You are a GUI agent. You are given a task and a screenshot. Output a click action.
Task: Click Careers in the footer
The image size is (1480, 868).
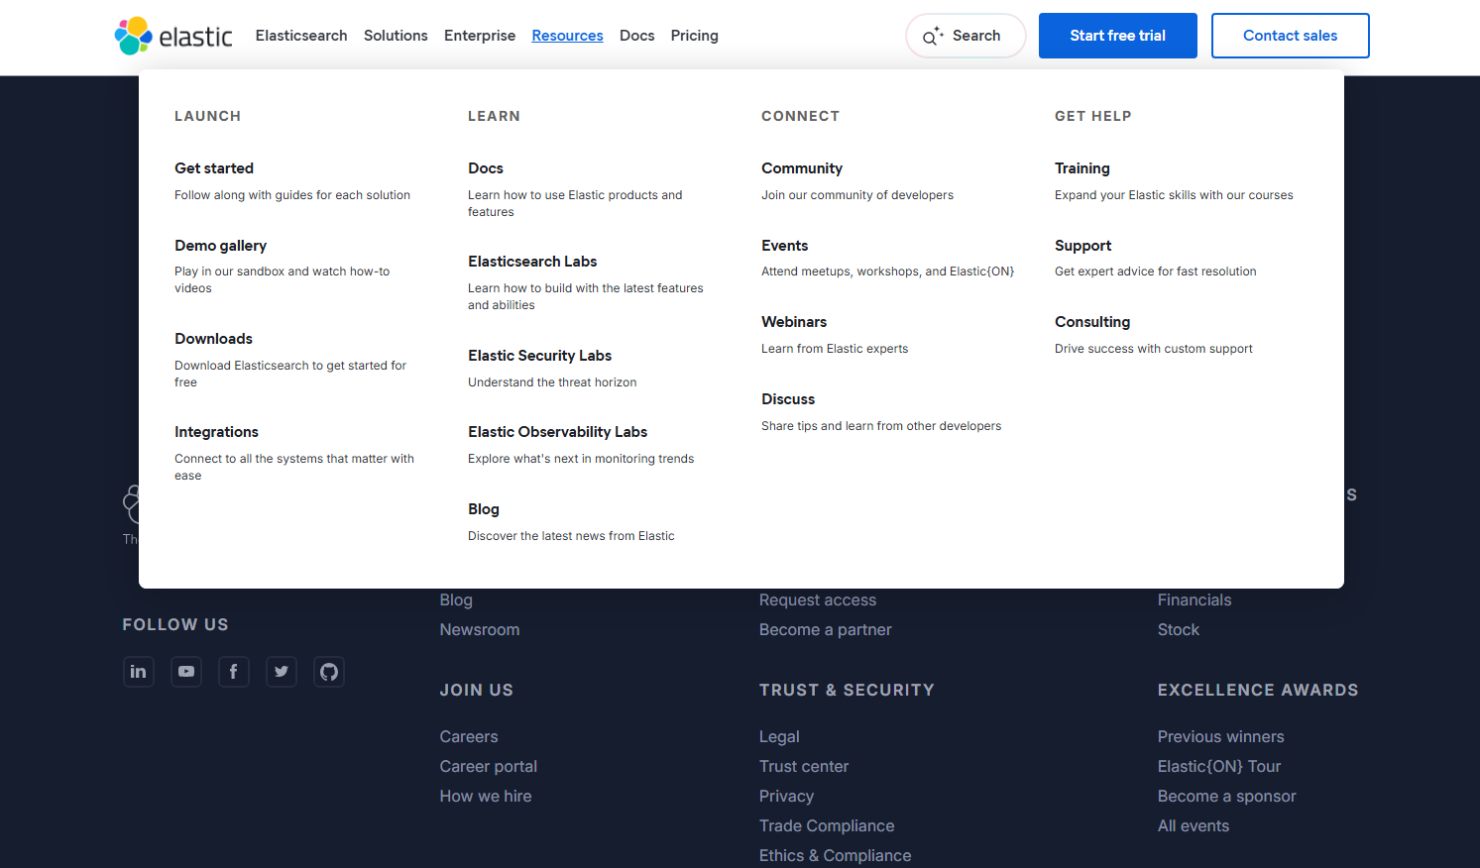coord(468,737)
